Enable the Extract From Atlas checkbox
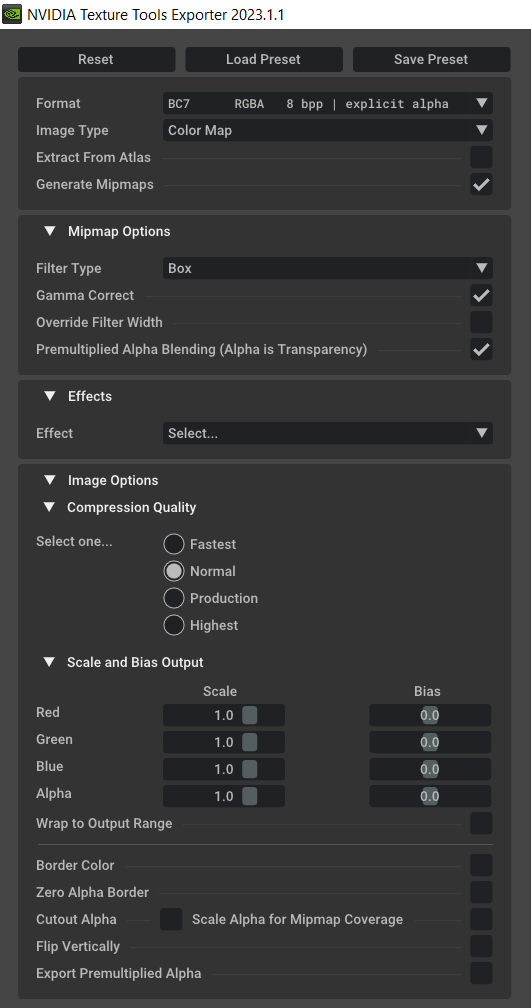This screenshot has height=1008, width=531. (x=481, y=158)
